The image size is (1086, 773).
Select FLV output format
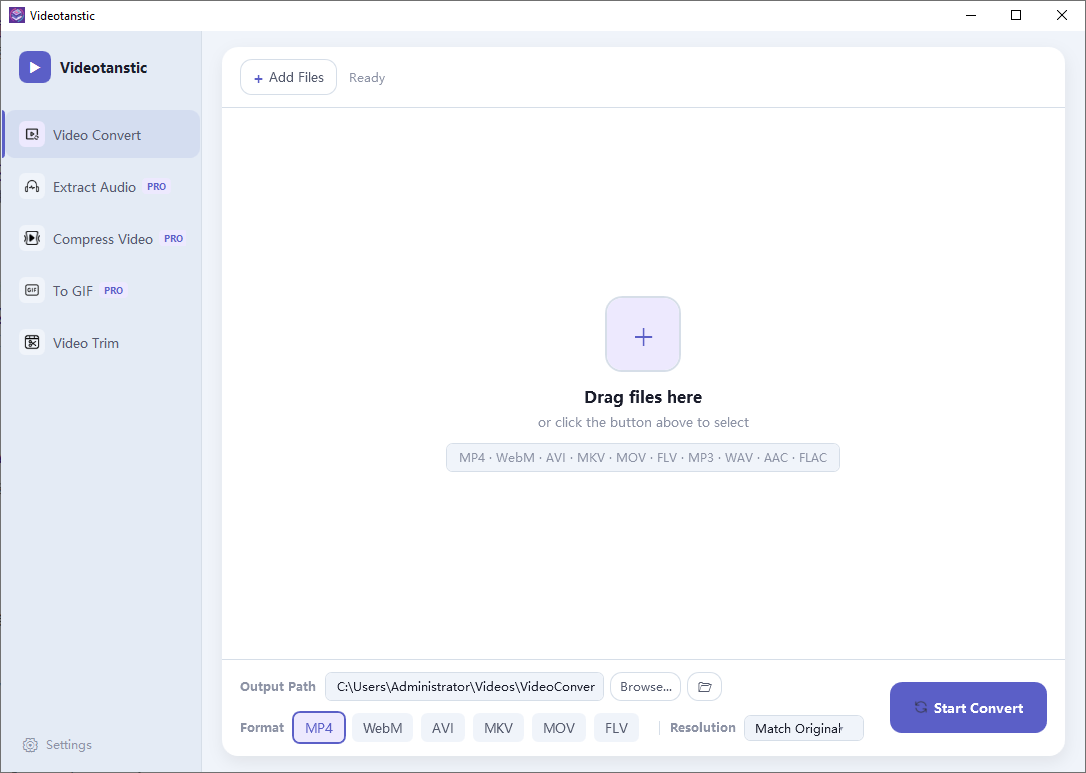[616, 728]
